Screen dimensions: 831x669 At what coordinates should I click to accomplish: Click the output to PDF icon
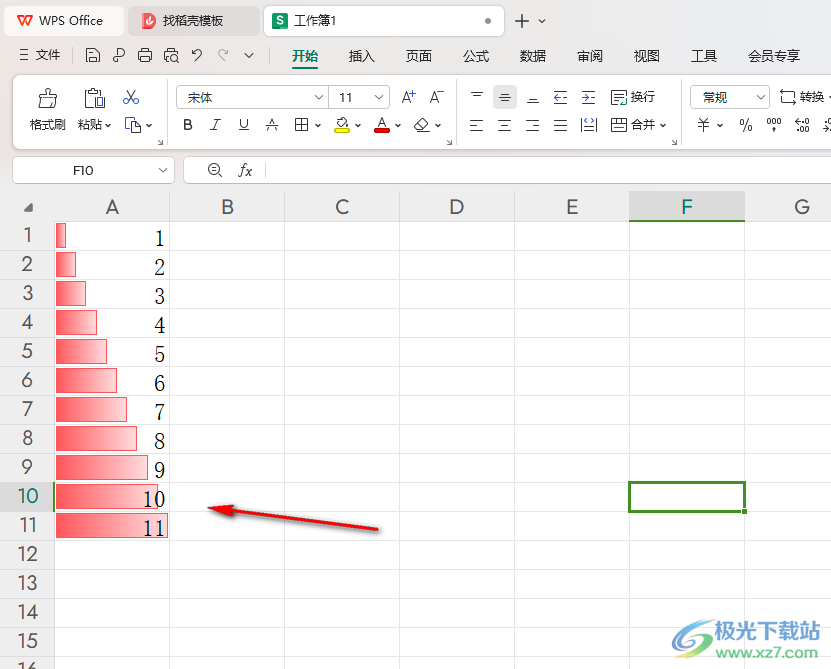point(119,55)
